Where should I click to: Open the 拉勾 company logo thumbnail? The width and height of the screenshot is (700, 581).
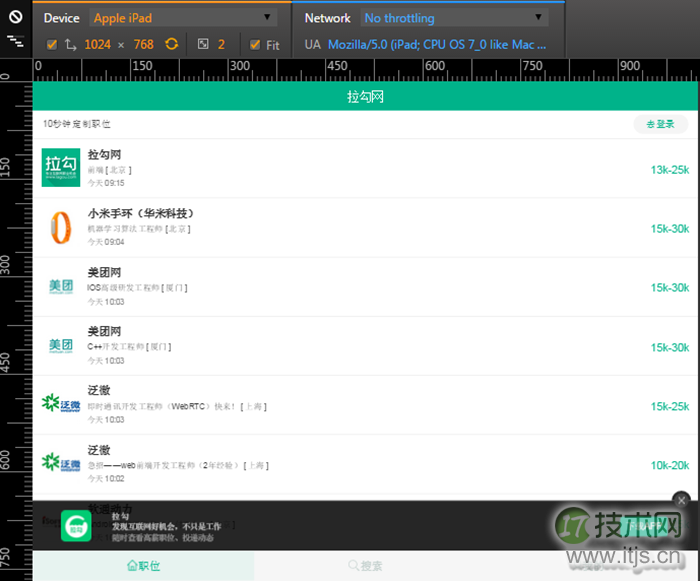point(61,167)
